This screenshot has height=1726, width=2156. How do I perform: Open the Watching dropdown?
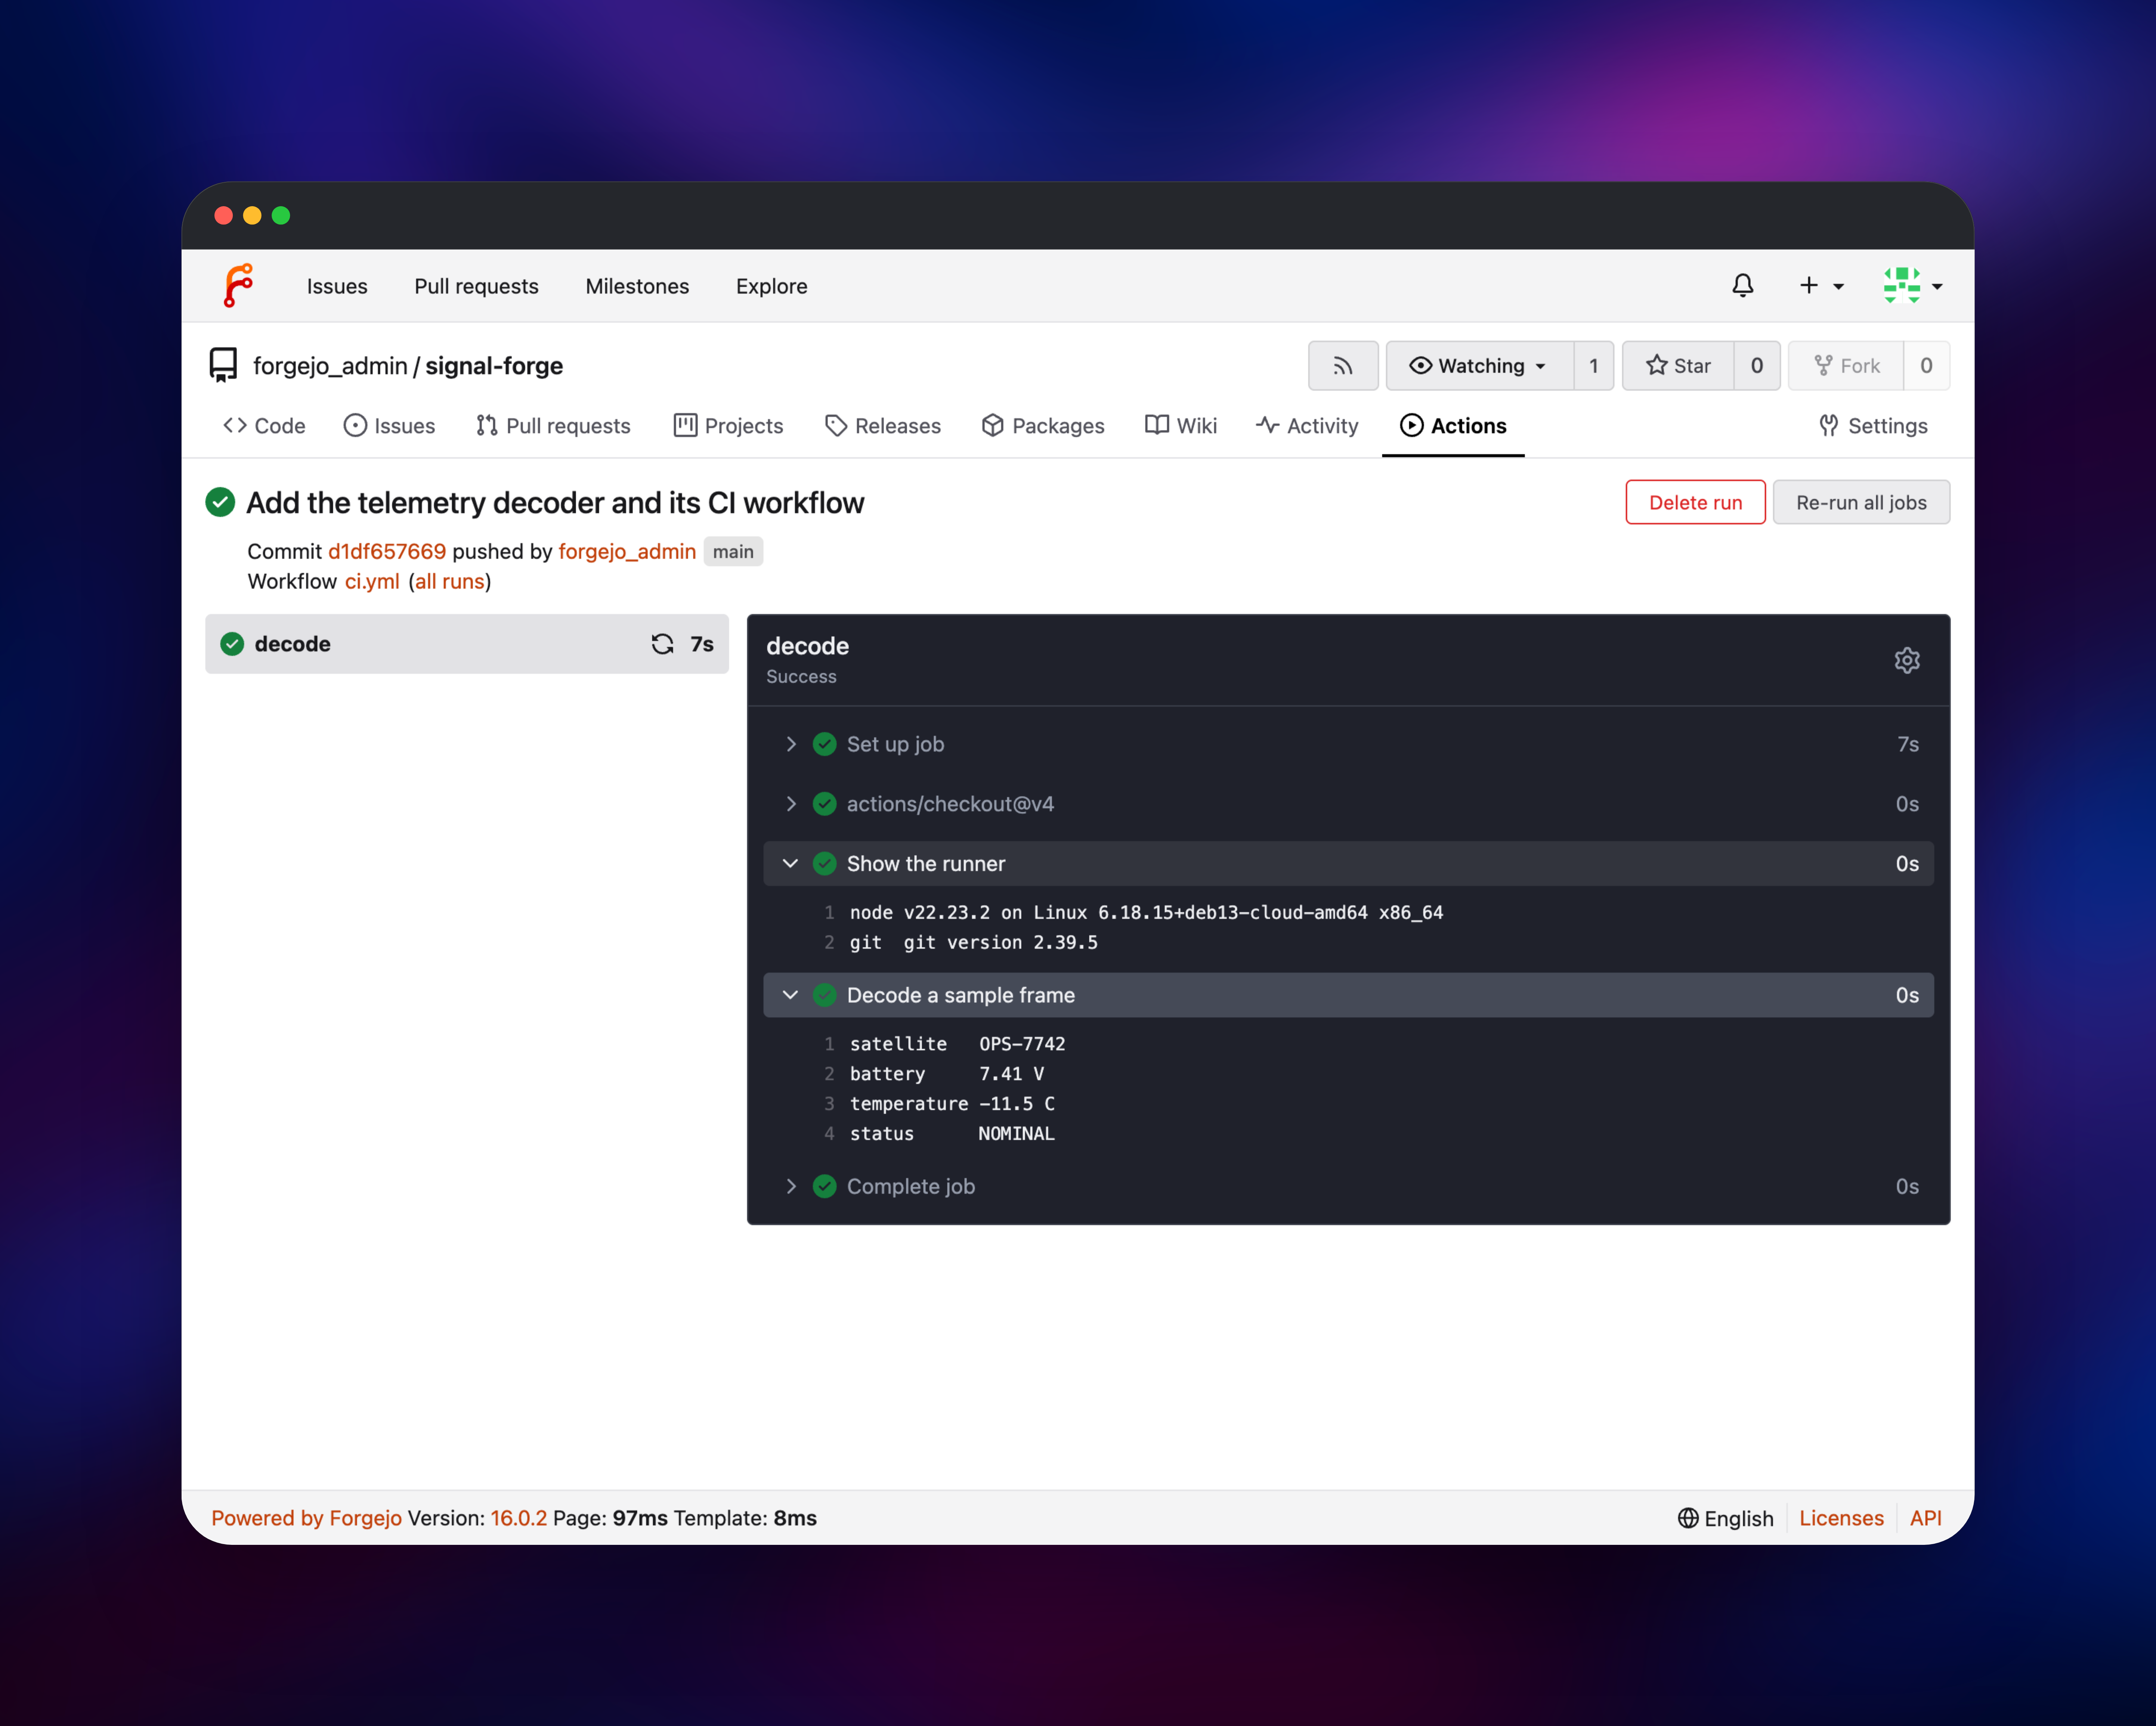(1480, 366)
